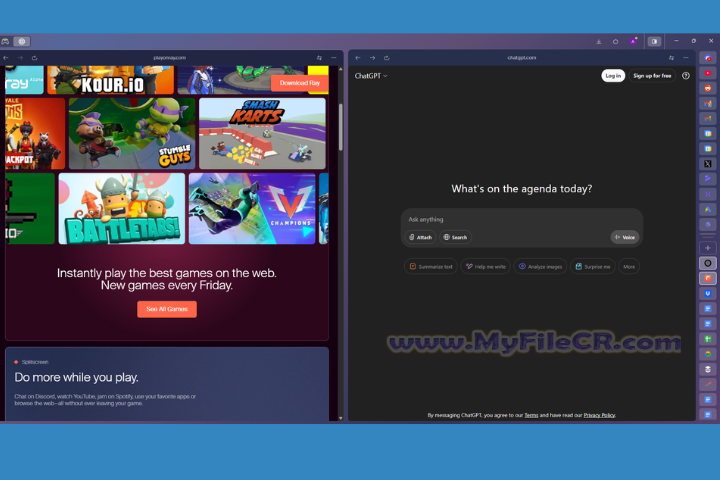Click the globe icon in top bar
Image resolution: width=720 pixels, height=480 pixels.
pyautogui.click(x=22, y=41)
